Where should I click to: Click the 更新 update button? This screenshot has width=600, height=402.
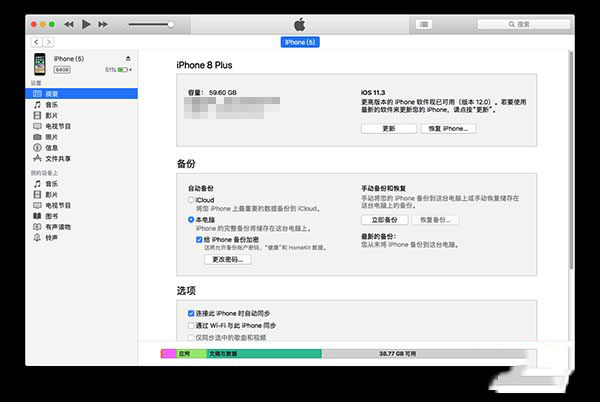389,129
